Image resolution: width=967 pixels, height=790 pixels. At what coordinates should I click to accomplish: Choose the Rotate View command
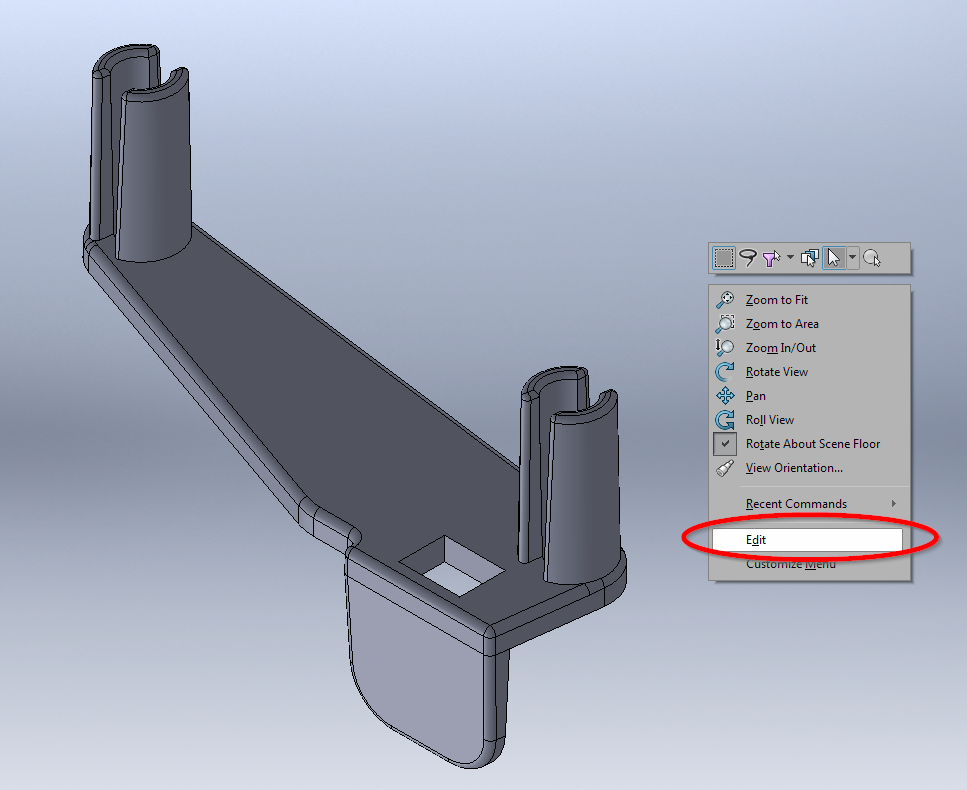(809, 372)
